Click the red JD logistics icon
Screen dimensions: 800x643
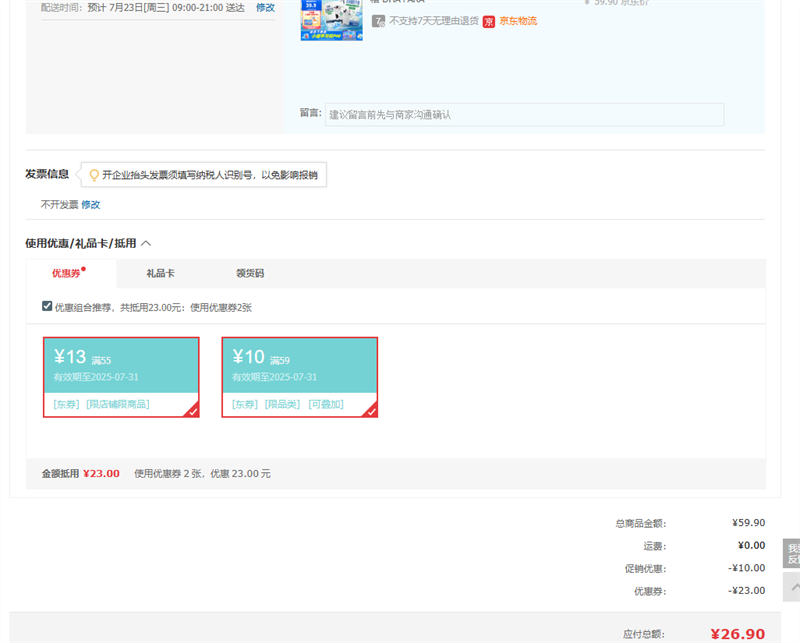click(489, 21)
